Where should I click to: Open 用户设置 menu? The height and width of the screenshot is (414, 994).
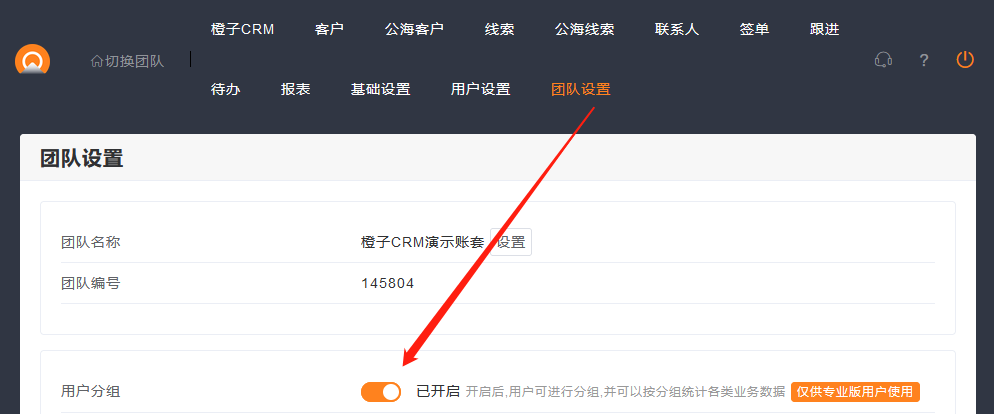[x=480, y=89]
